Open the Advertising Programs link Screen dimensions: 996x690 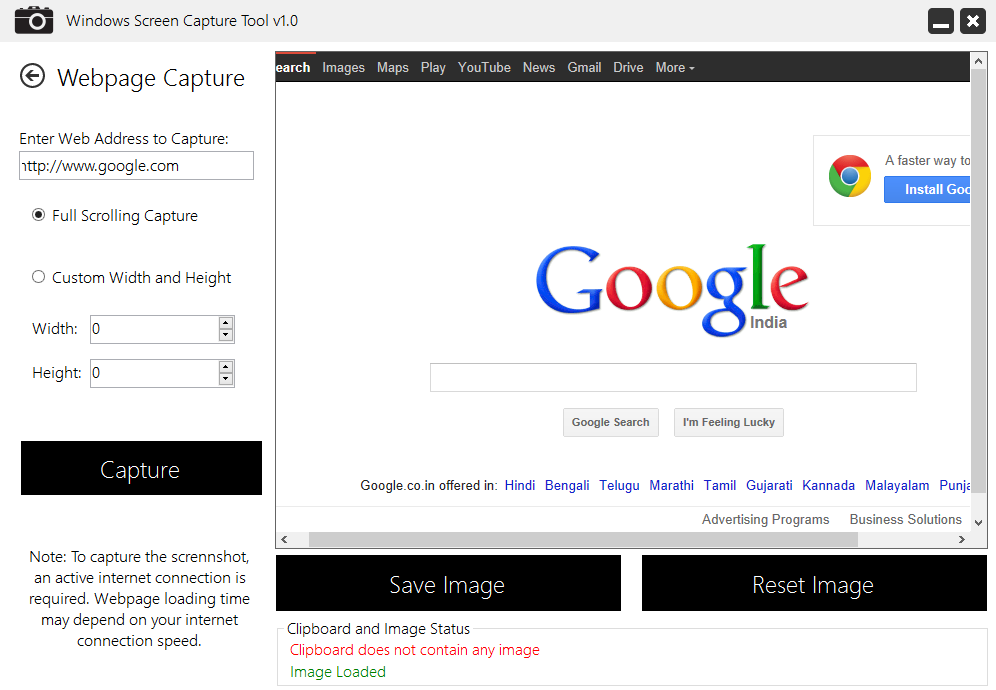tap(765, 519)
